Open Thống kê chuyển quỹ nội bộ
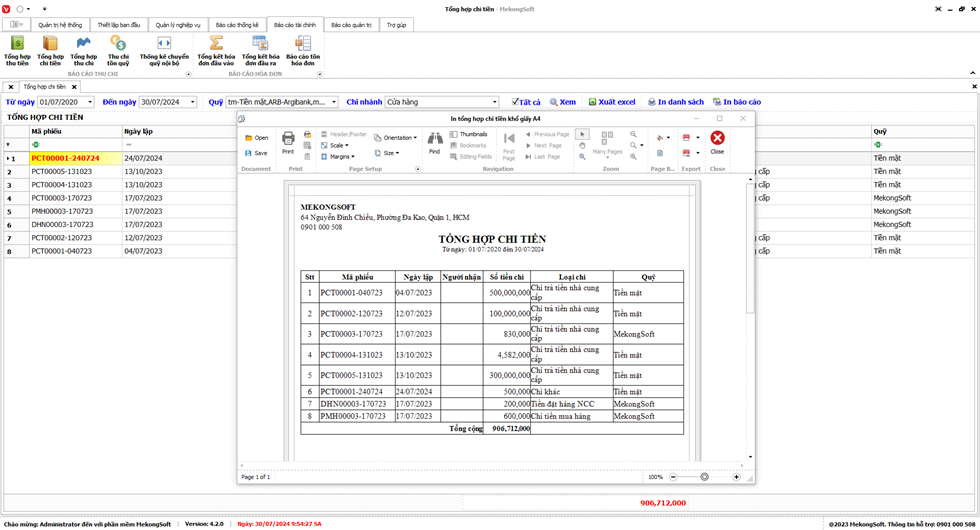 point(164,51)
